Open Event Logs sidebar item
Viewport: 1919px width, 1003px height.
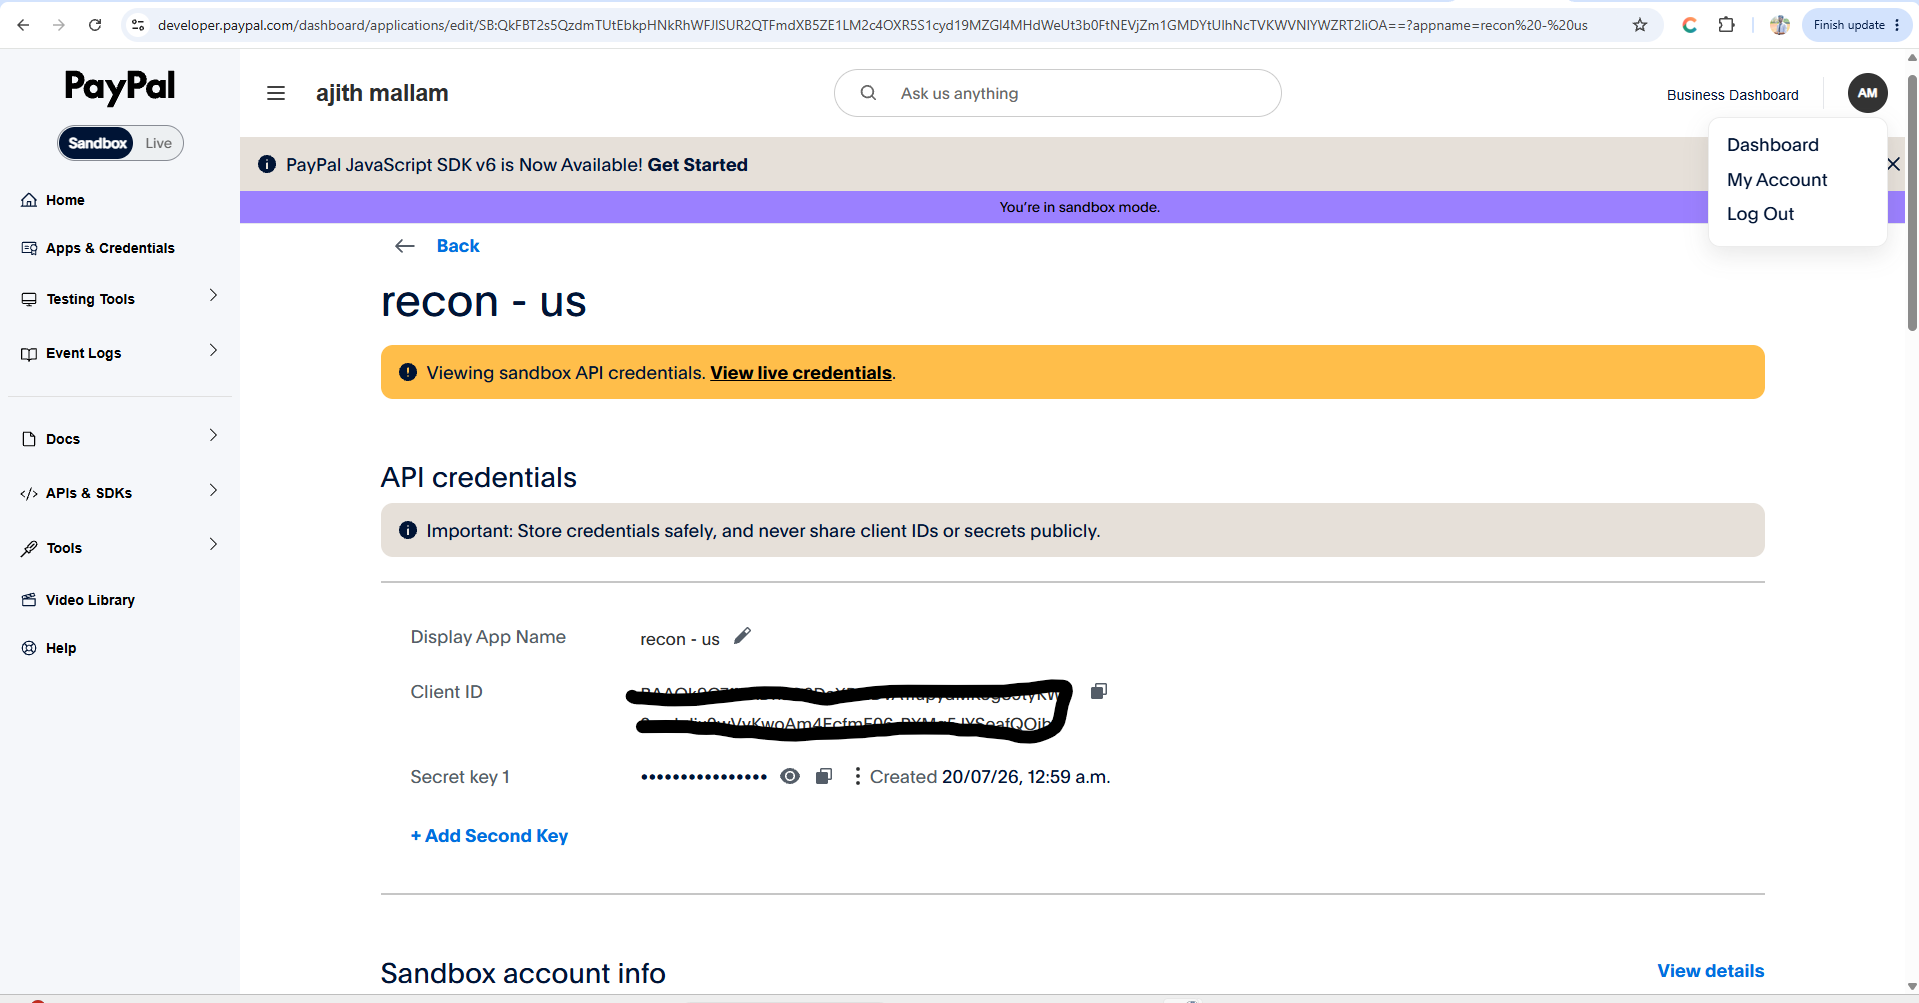[x=84, y=353]
